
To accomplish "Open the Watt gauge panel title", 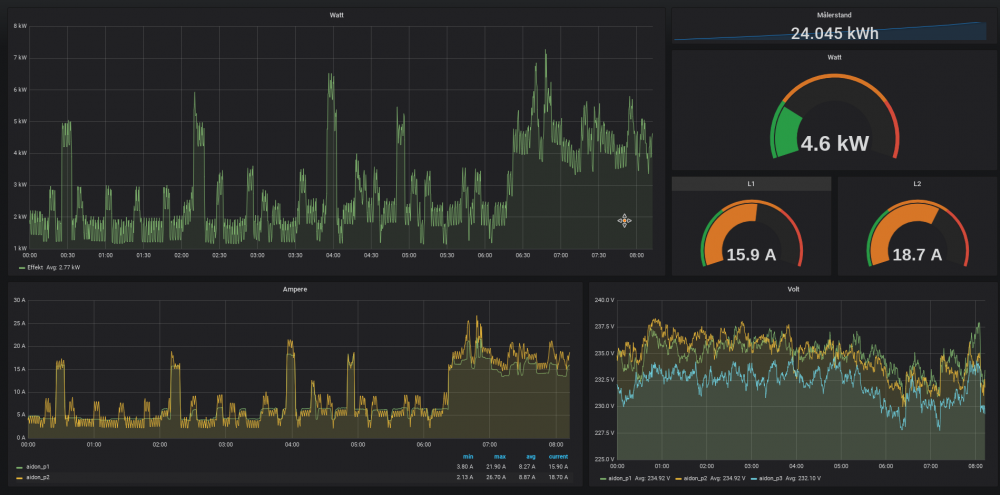I will pyautogui.click(x=833, y=57).
